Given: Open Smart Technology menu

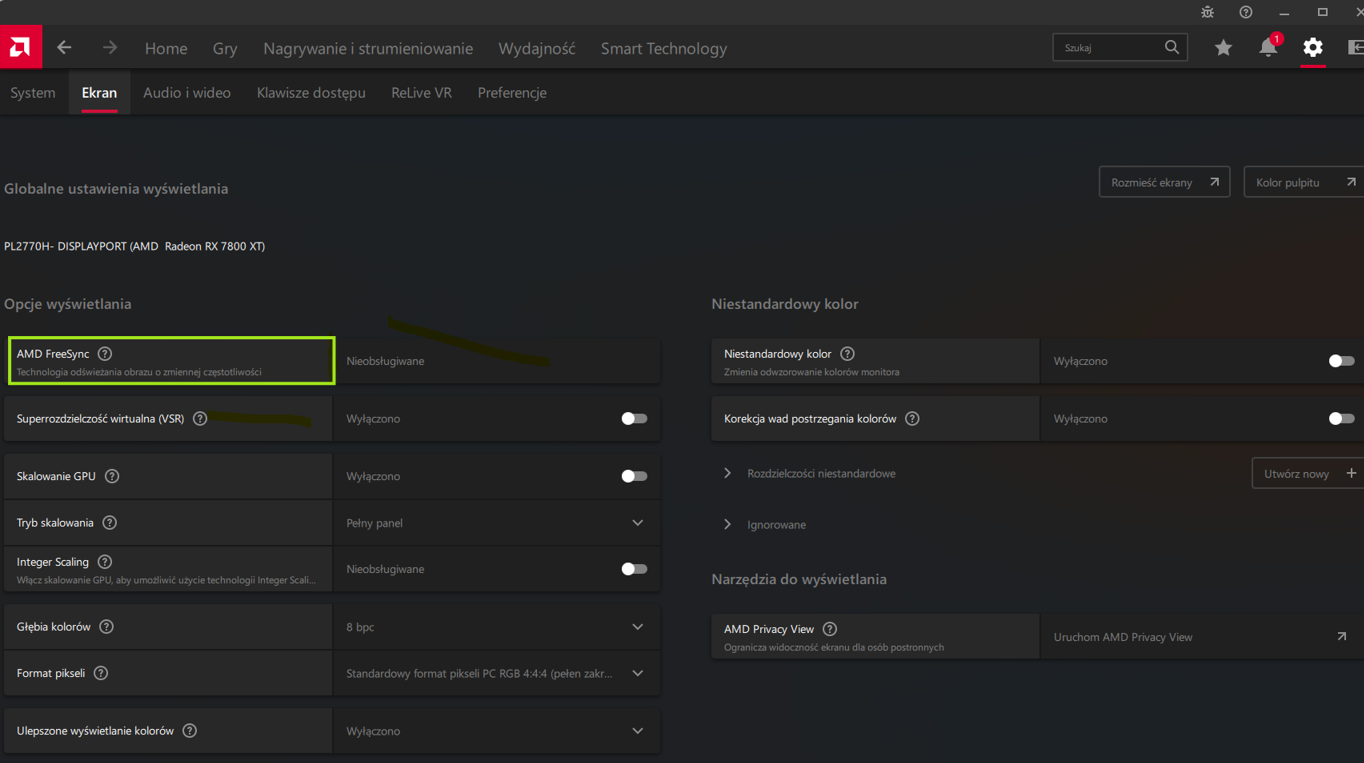Looking at the screenshot, I should click(x=664, y=48).
